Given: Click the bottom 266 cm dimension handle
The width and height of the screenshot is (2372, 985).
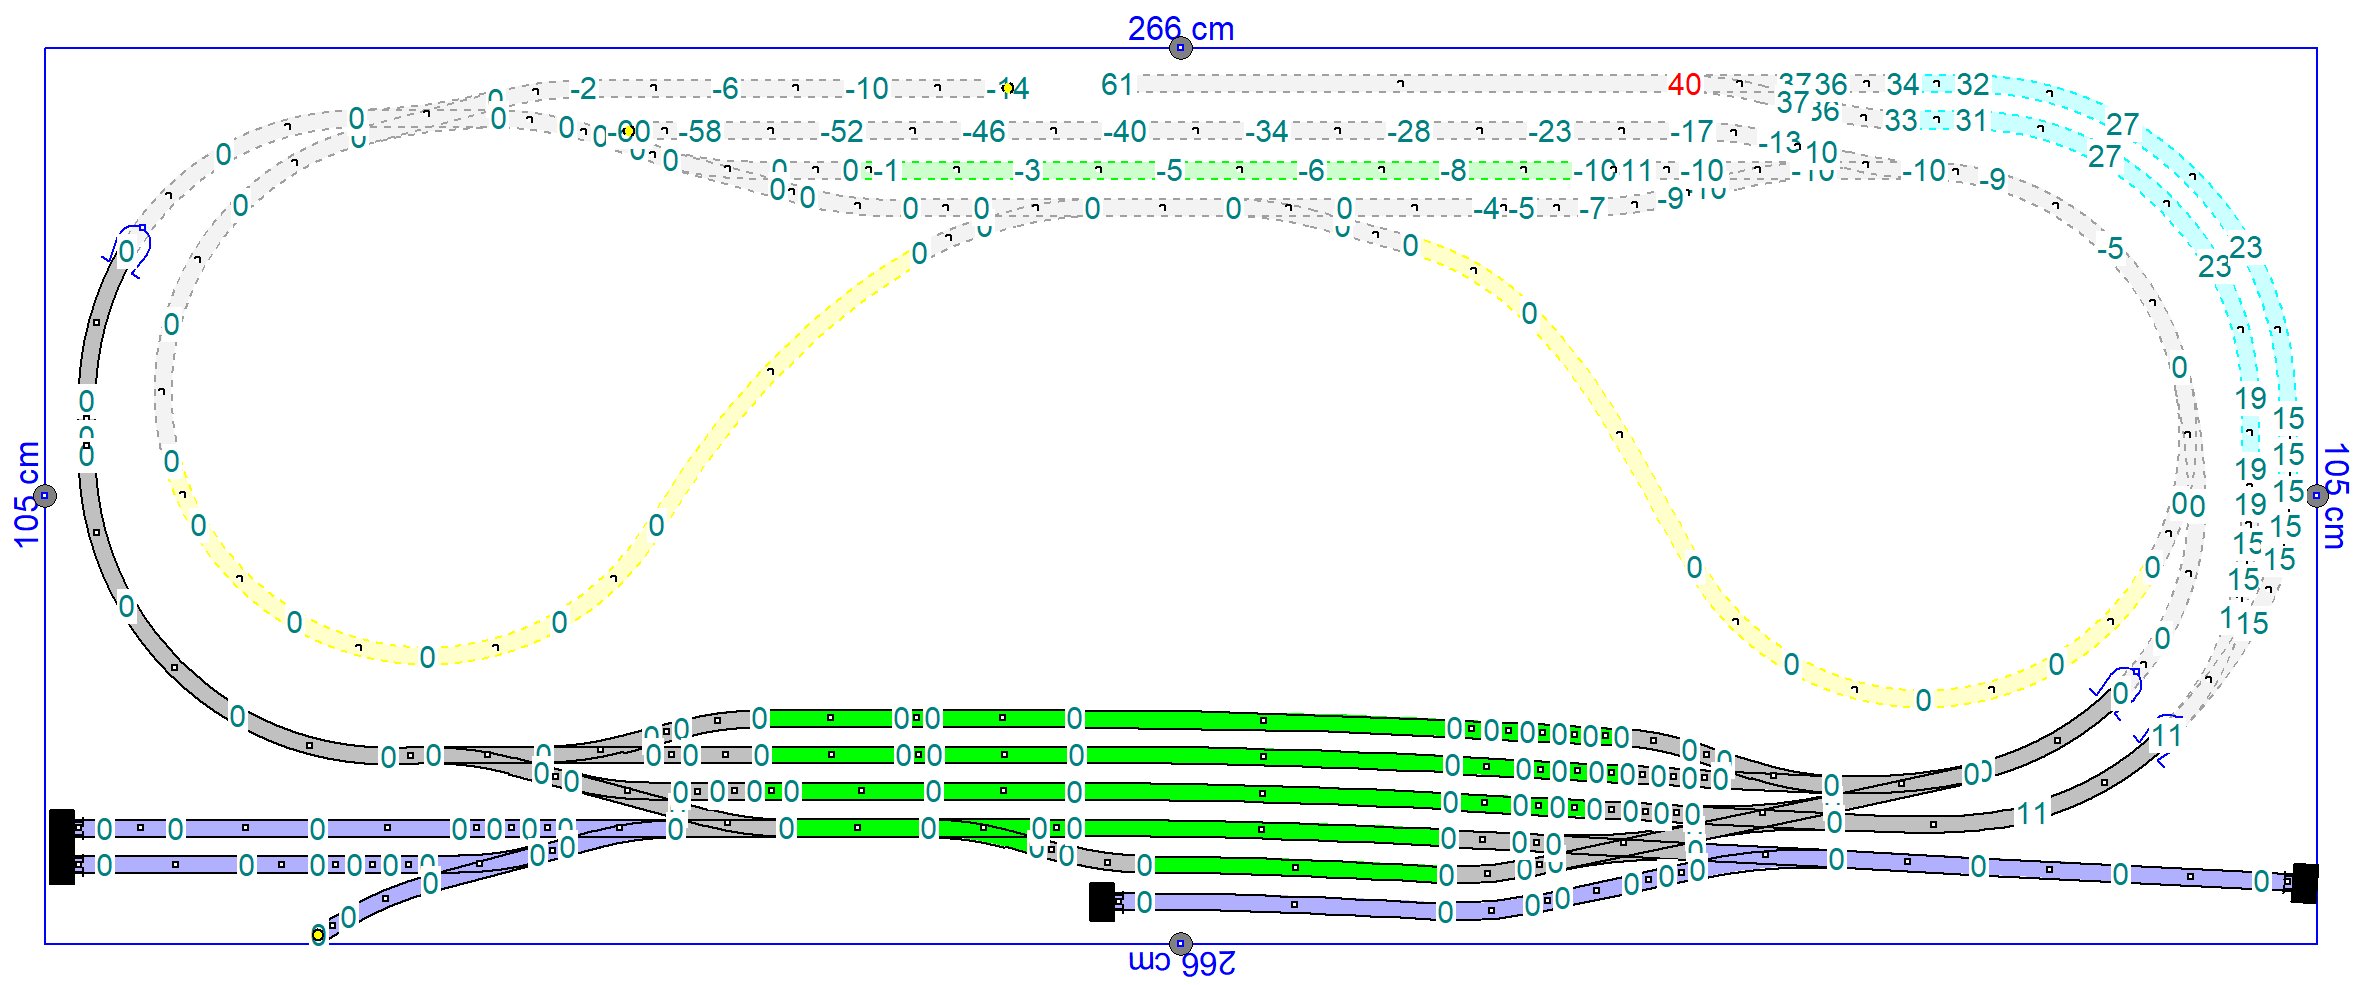Looking at the screenshot, I should [x=1180, y=943].
